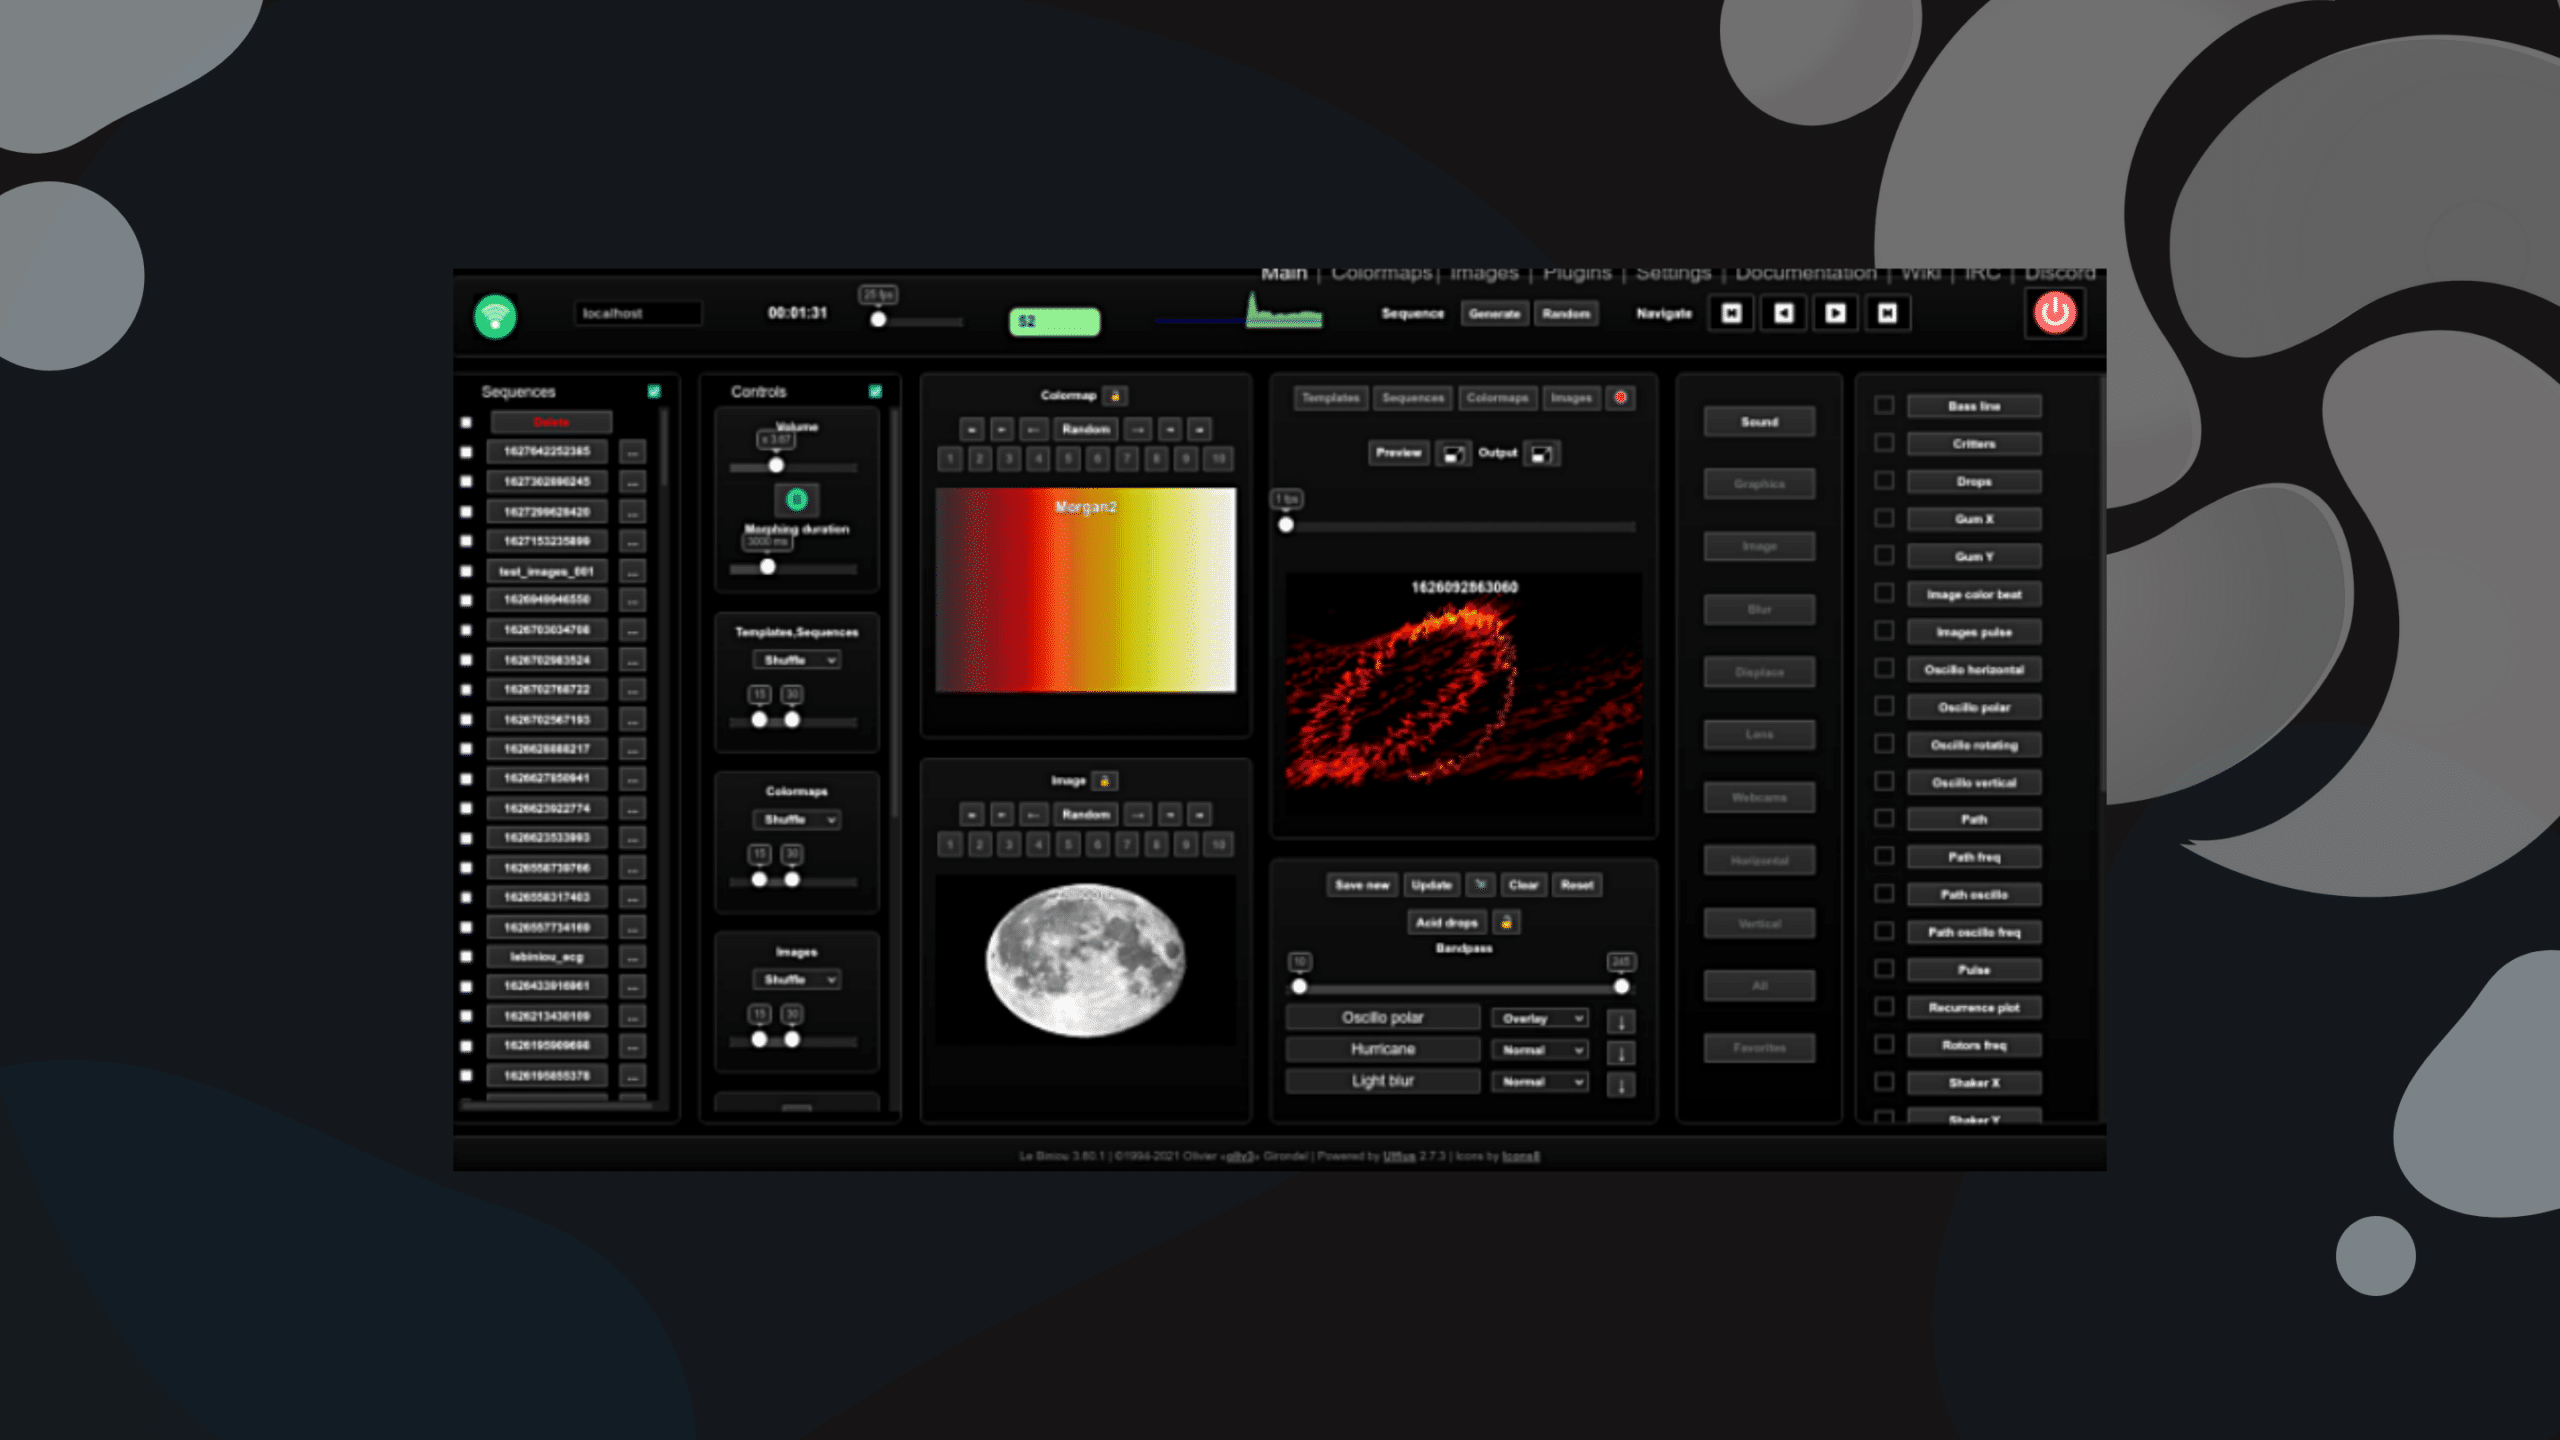This screenshot has height=1440, width=2560.
Task: Check the Oscillo polar plugin box
Action: tap(1884, 706)
